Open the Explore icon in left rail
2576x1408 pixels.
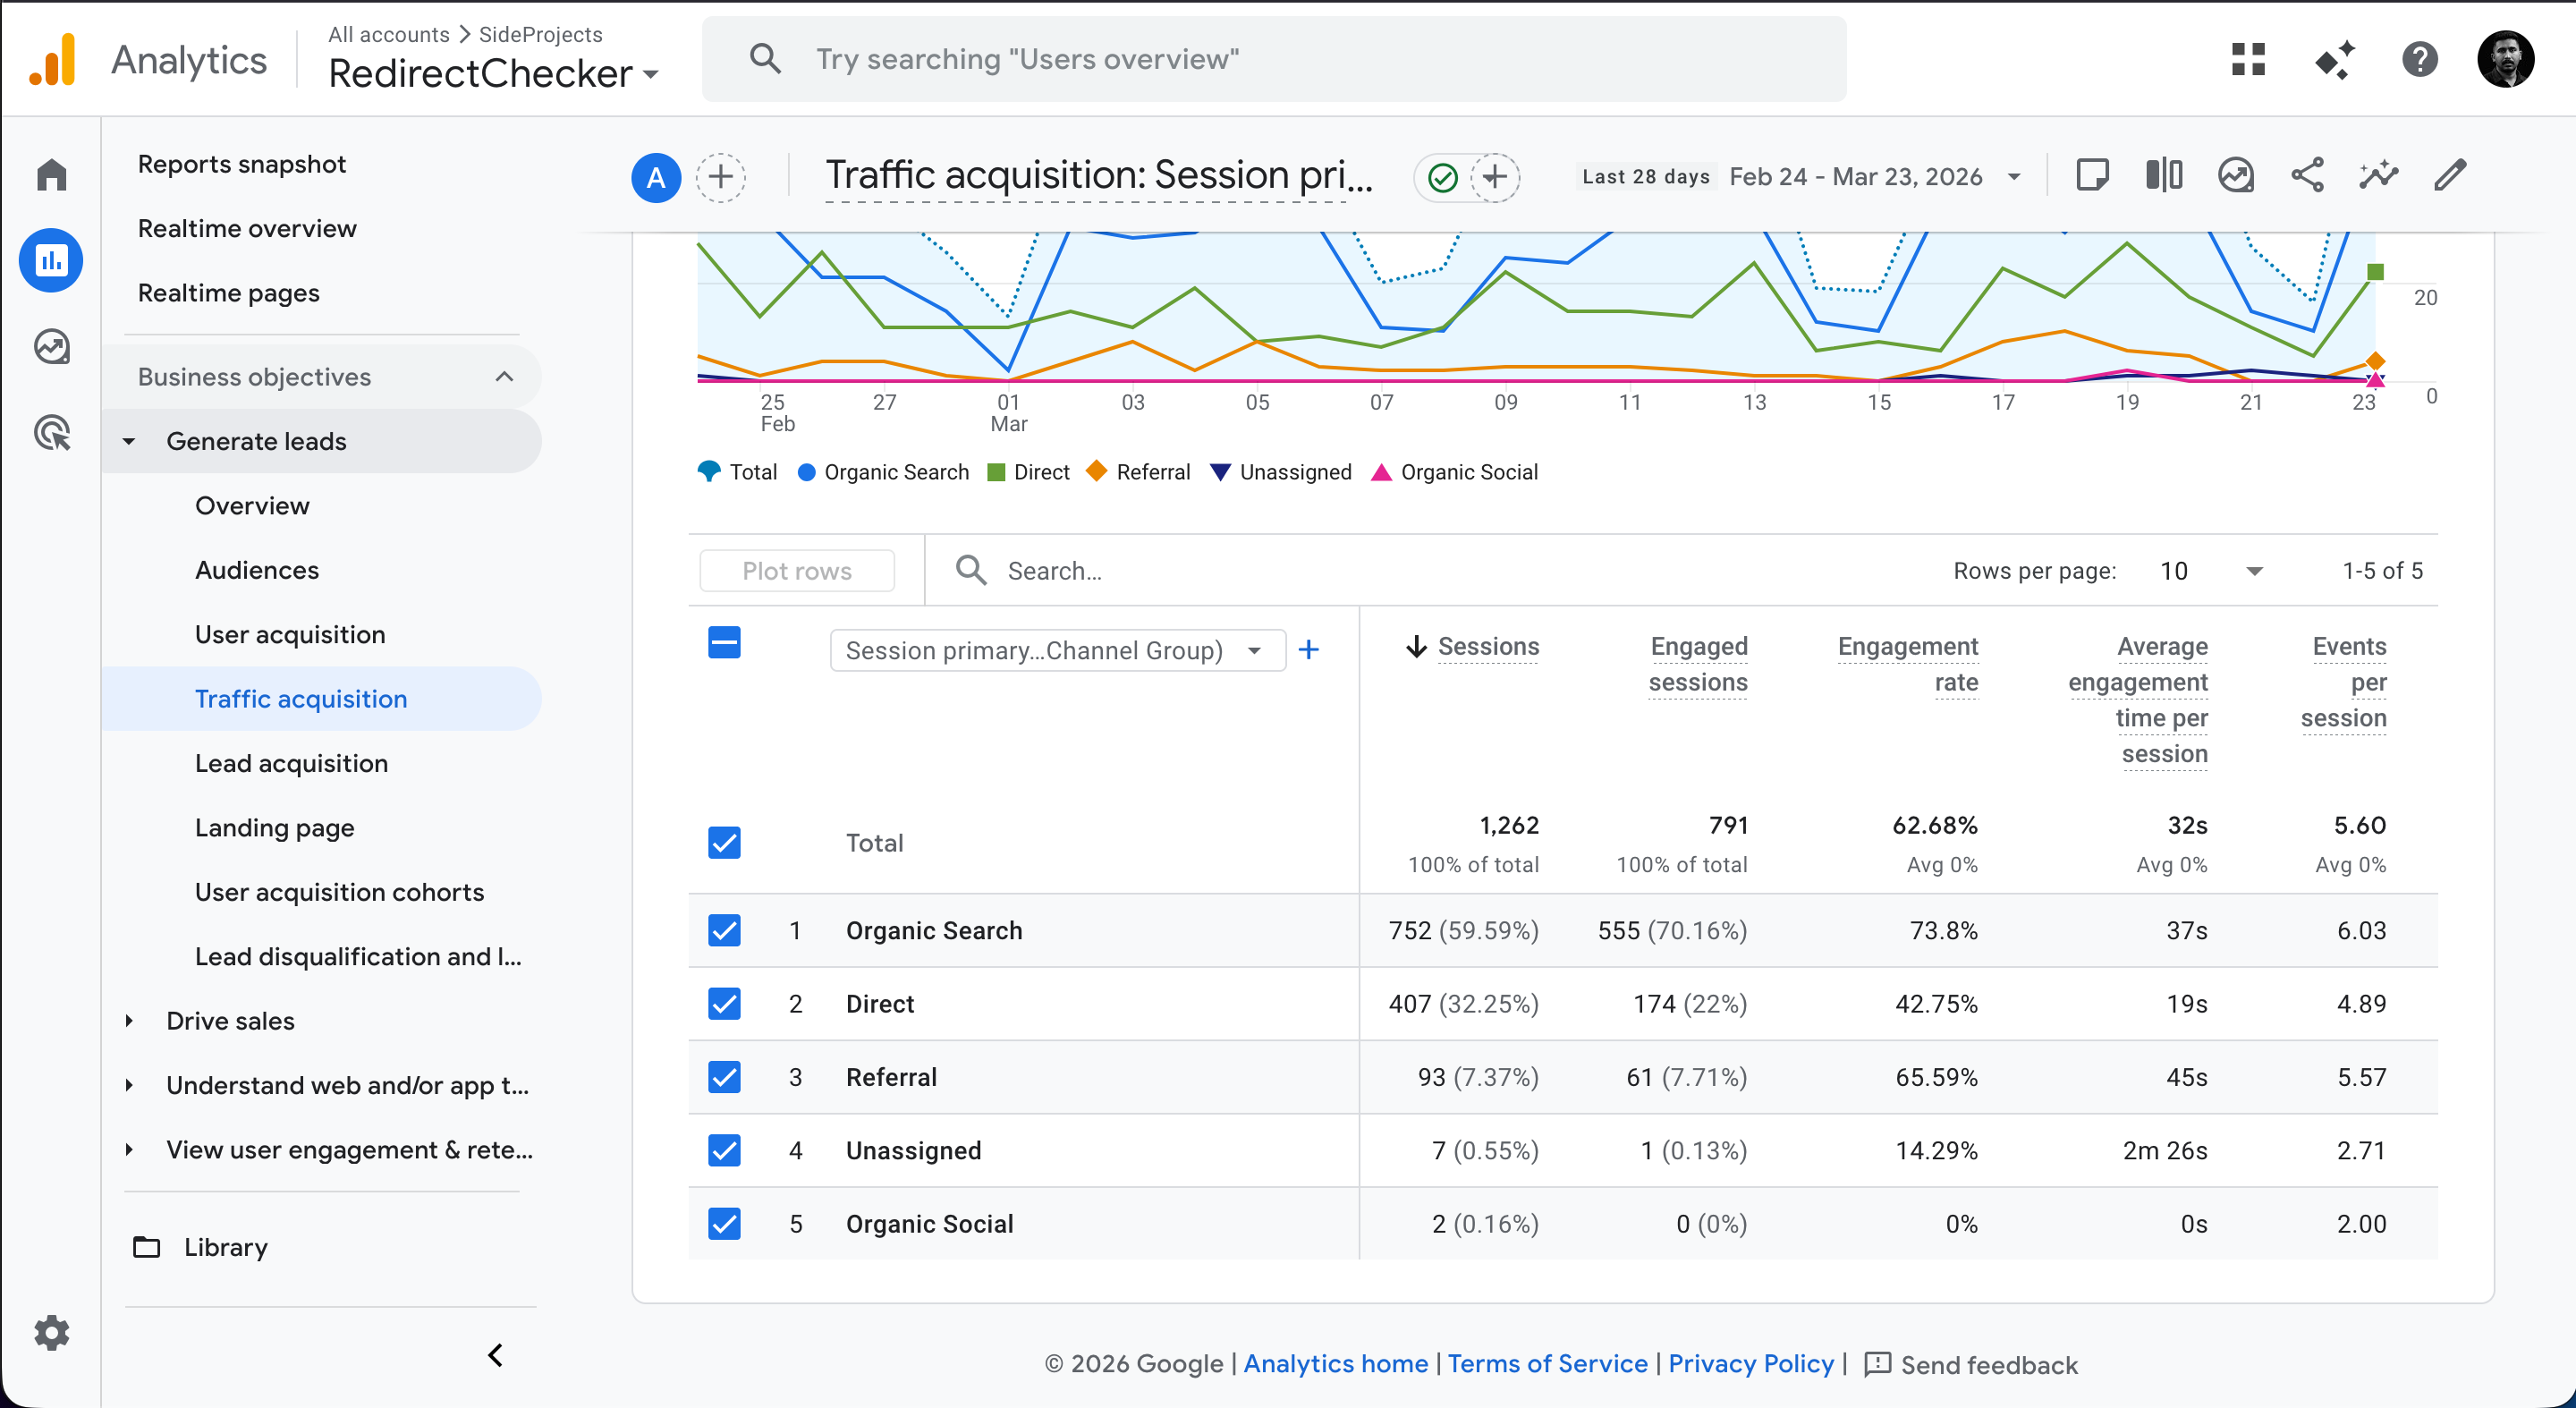tap(52, 347)
